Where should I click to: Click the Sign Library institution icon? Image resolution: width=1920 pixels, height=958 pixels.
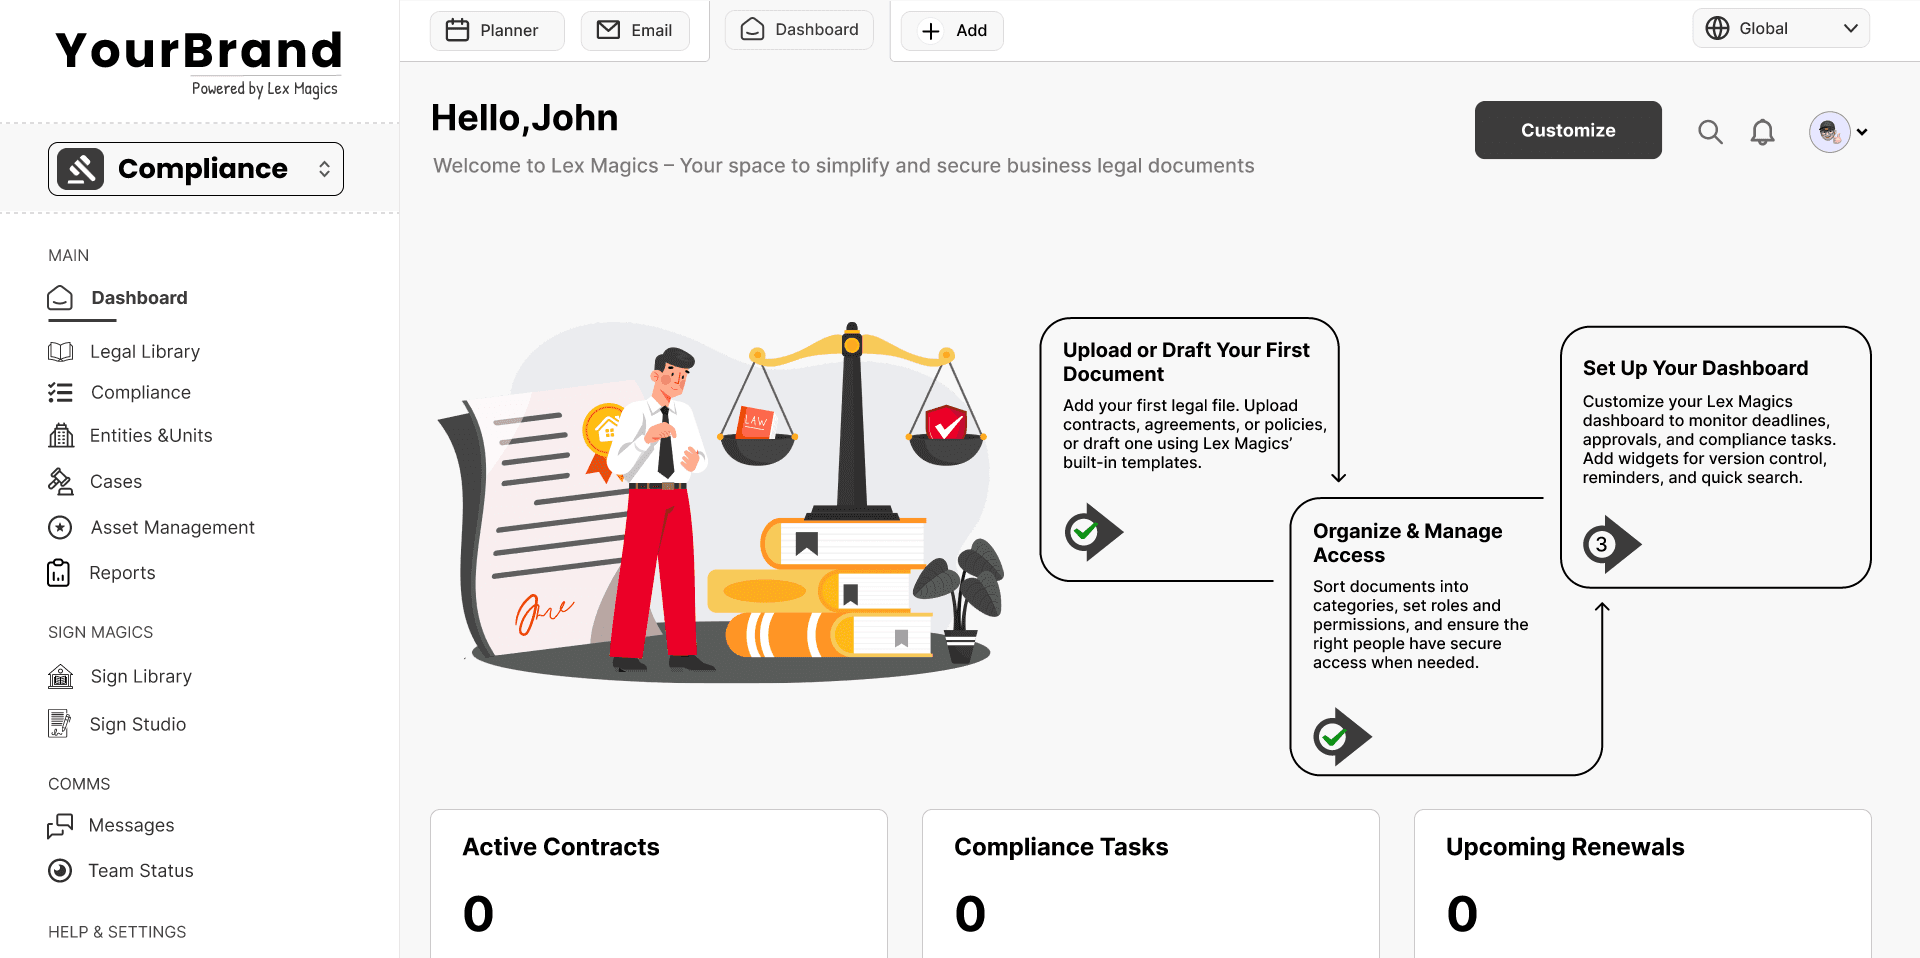[60, 676]
